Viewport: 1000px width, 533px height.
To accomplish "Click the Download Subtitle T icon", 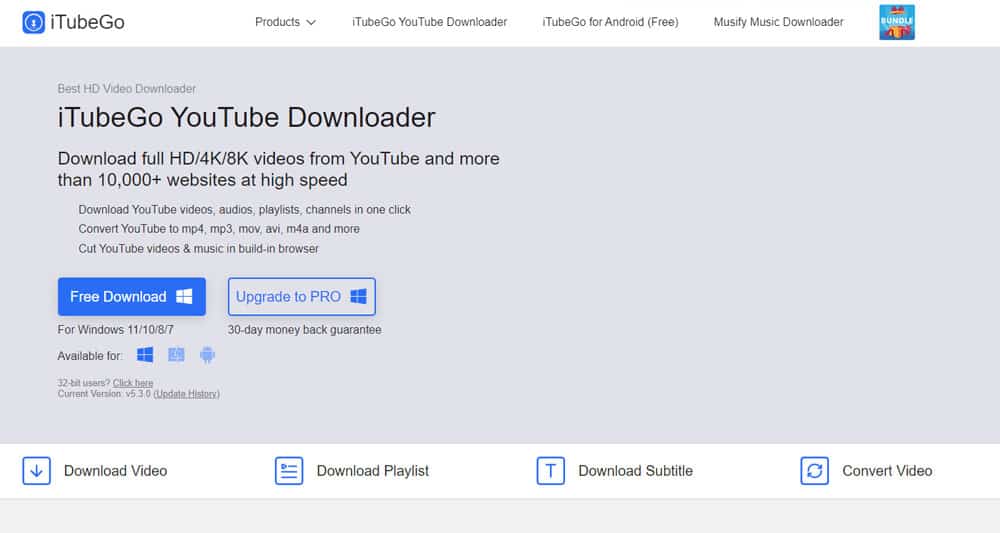I will pyautogui.click(x=550, y=471).
